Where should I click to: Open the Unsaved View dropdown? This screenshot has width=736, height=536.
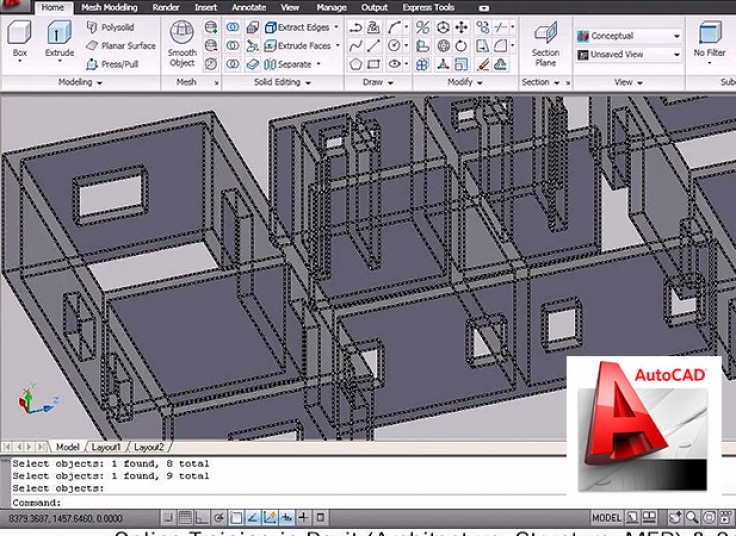click(x=628, y=54)
